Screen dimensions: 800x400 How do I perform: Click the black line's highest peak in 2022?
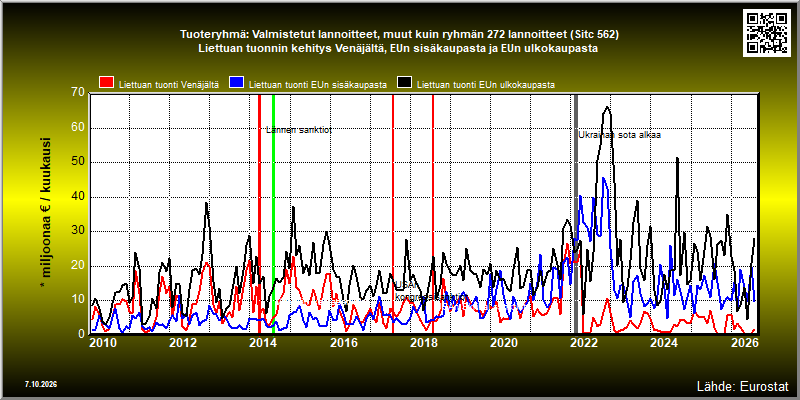[x=606, y=107]
